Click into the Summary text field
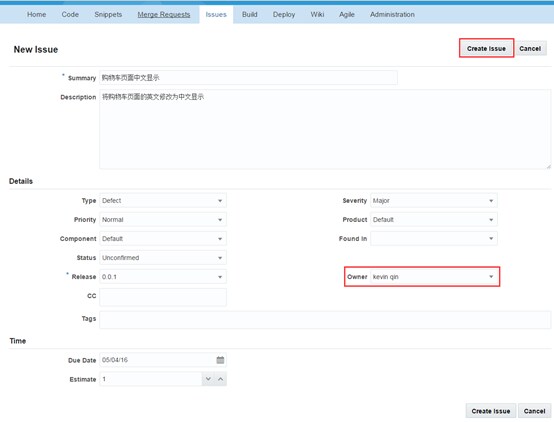Viewport: 554px width, 422px height. 248,78
